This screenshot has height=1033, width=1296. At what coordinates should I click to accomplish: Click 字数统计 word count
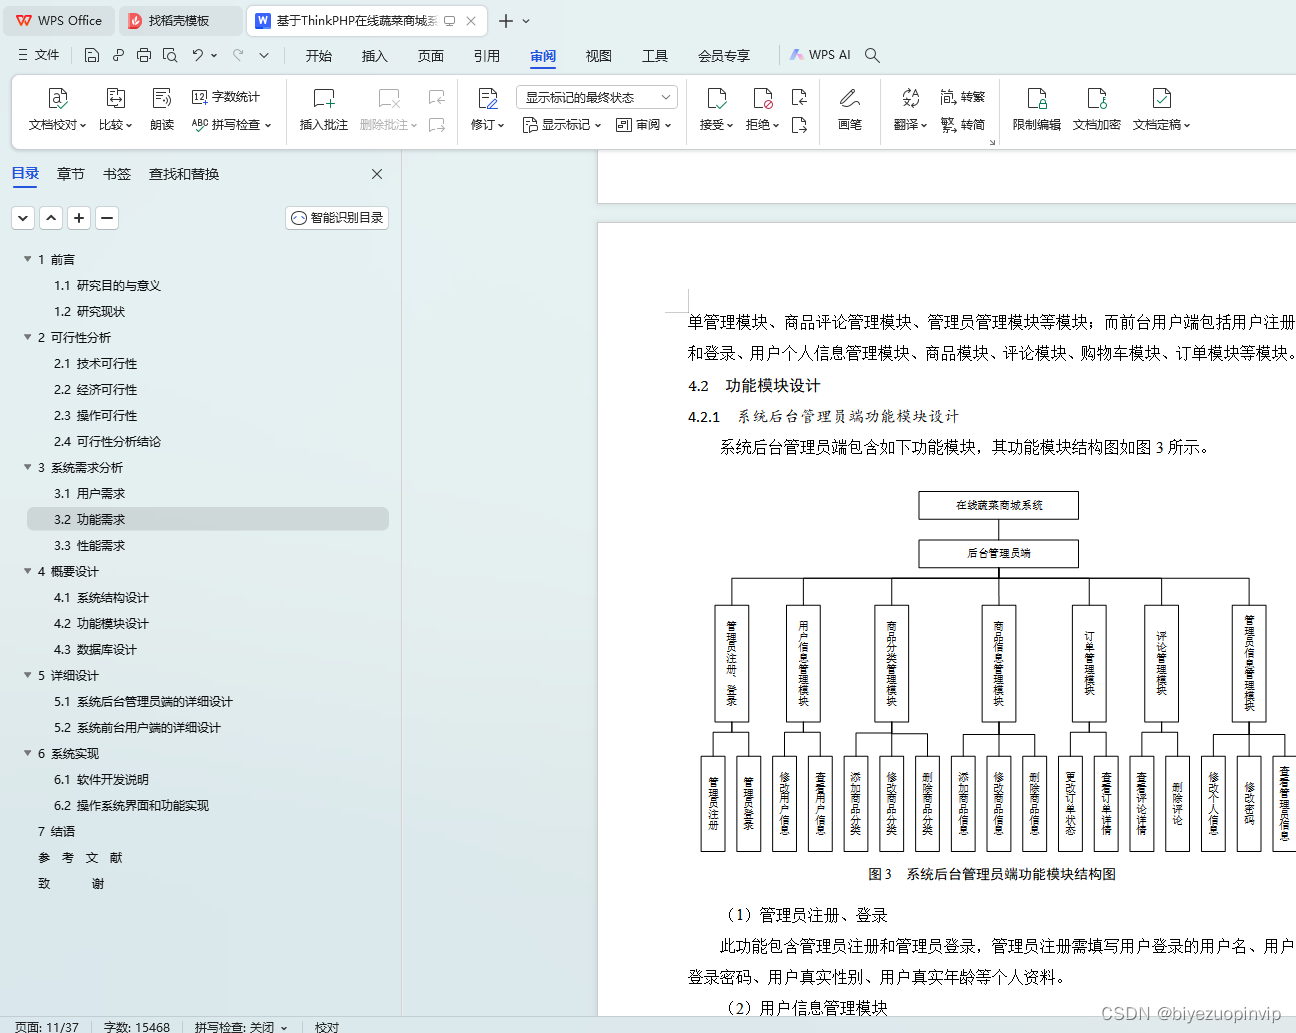(x=226, y=97)
